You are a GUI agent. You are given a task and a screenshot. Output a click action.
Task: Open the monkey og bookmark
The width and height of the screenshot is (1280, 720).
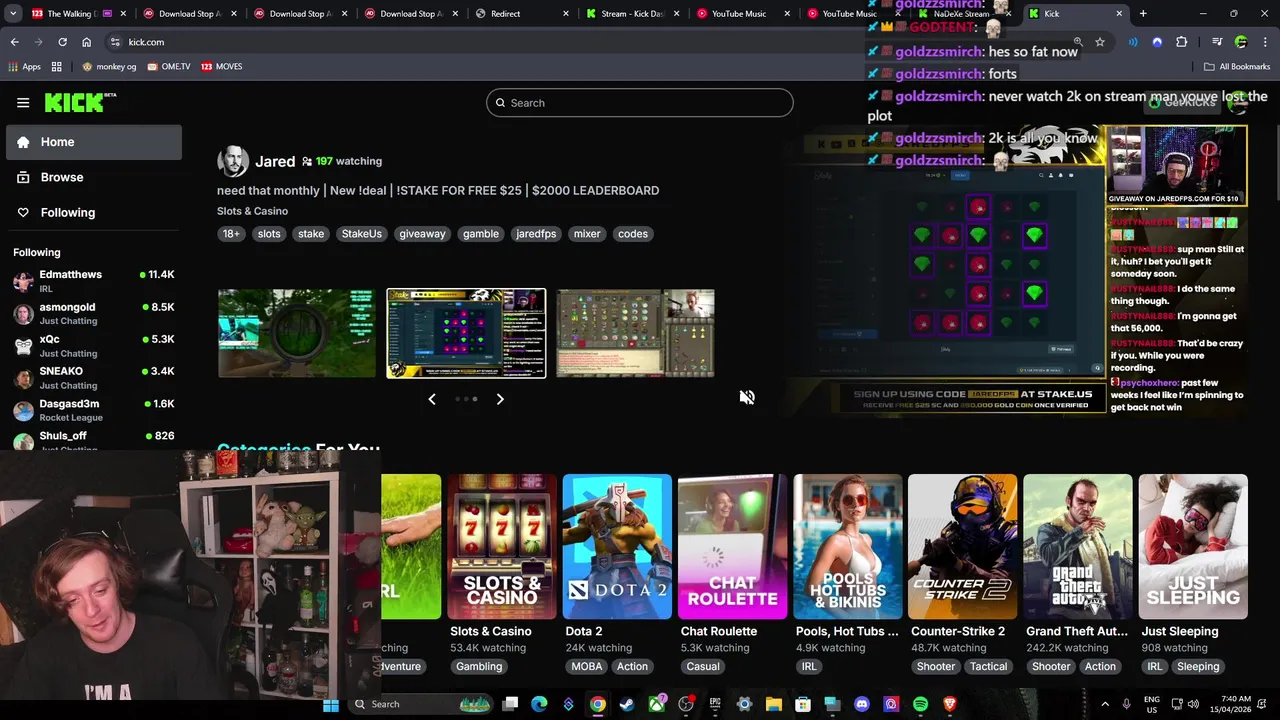110,66
